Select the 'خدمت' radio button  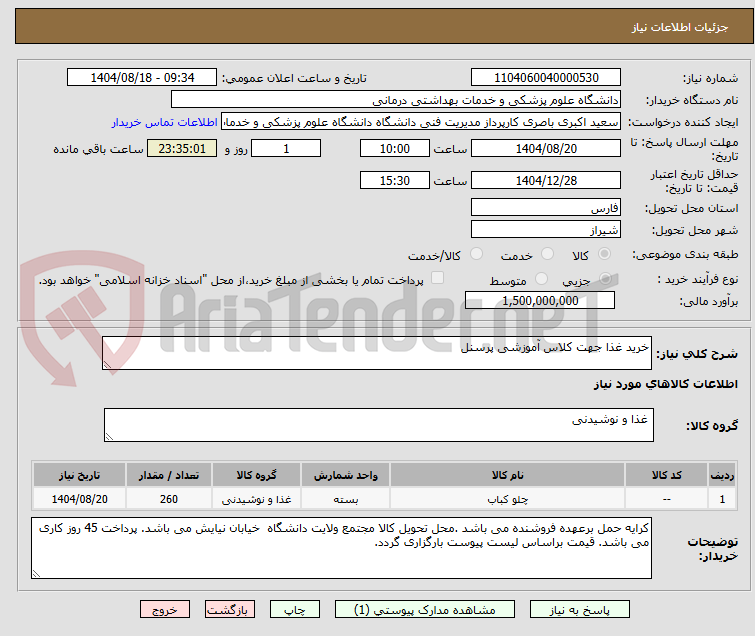point(547,253)
